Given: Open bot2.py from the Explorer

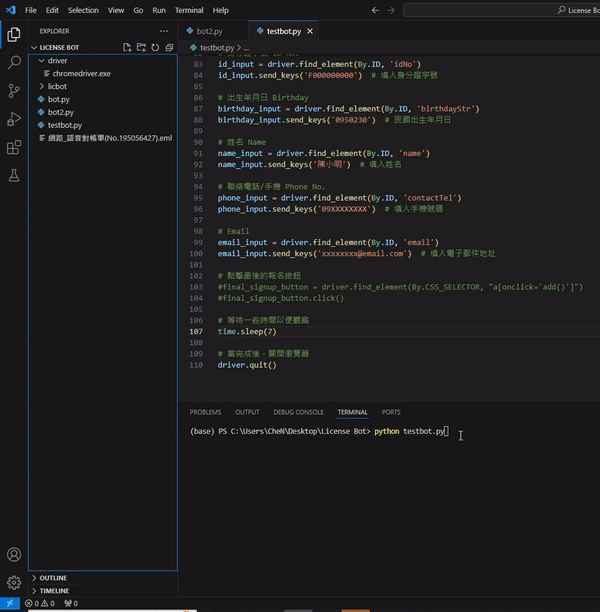Looking at the screenshot, I should [102, 112].
